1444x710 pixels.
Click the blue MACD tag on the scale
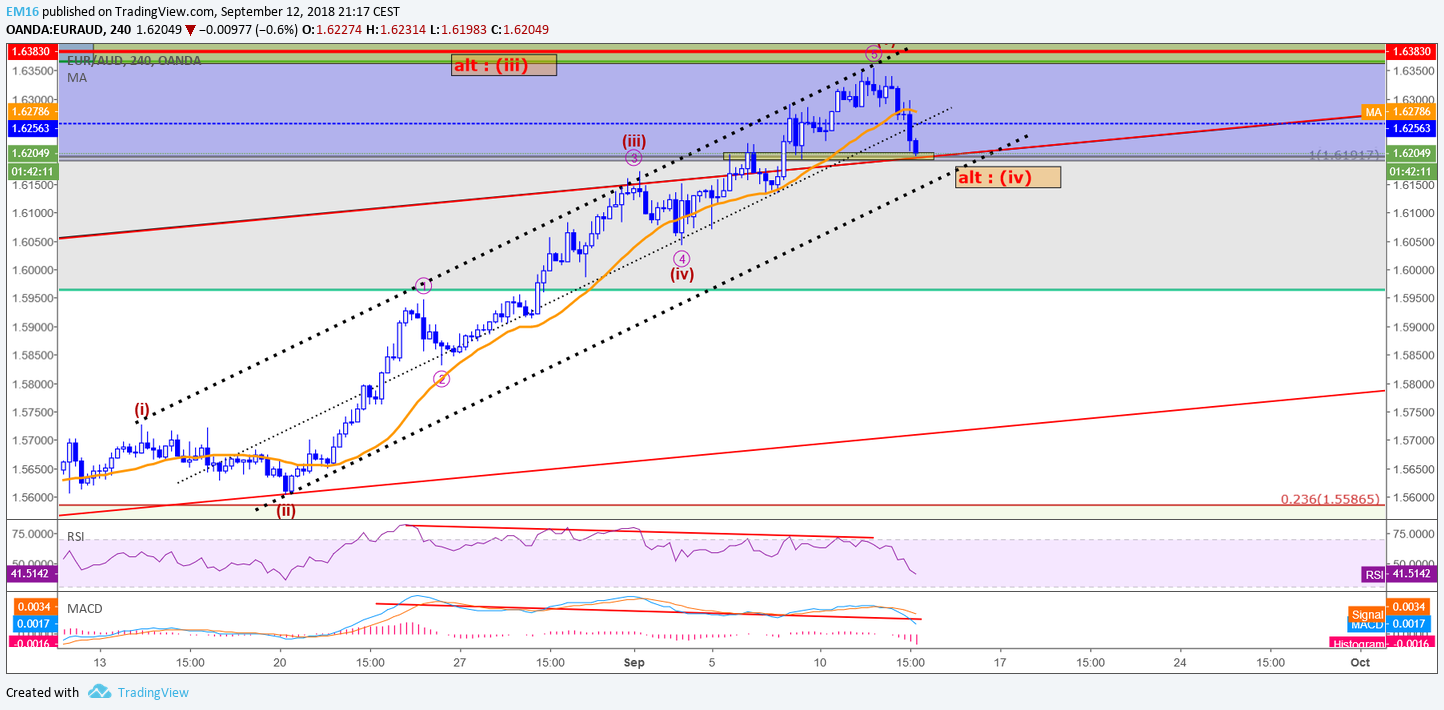click(x=1367, y=625)
